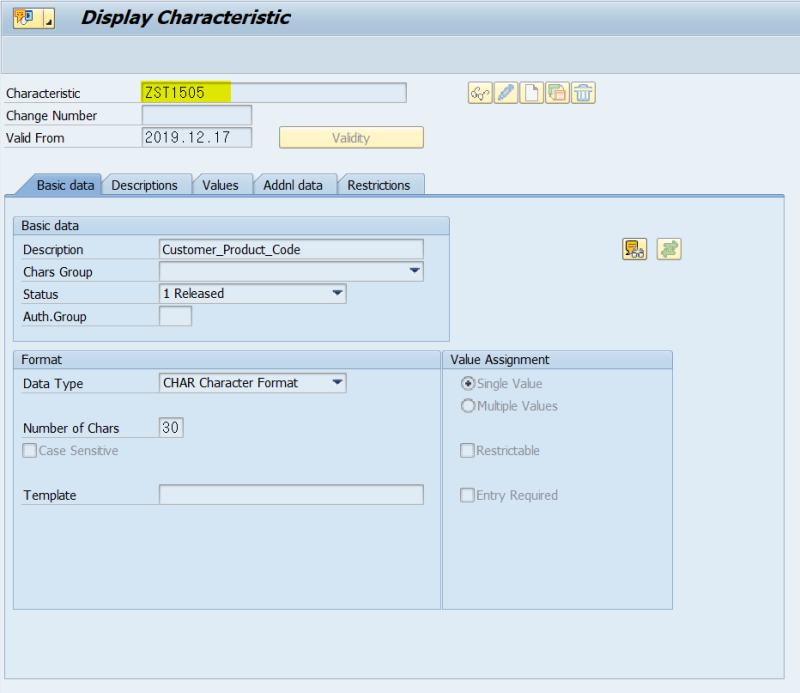Click the Display (glasses) icon
The image size is (800, 693).
point(480,93)
